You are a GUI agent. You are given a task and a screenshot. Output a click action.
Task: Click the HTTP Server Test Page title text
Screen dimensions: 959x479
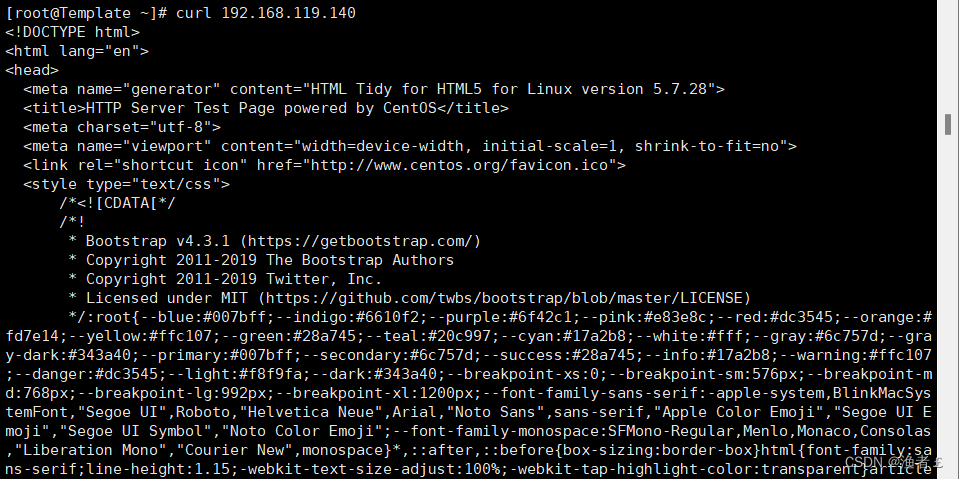coord(261,108)
